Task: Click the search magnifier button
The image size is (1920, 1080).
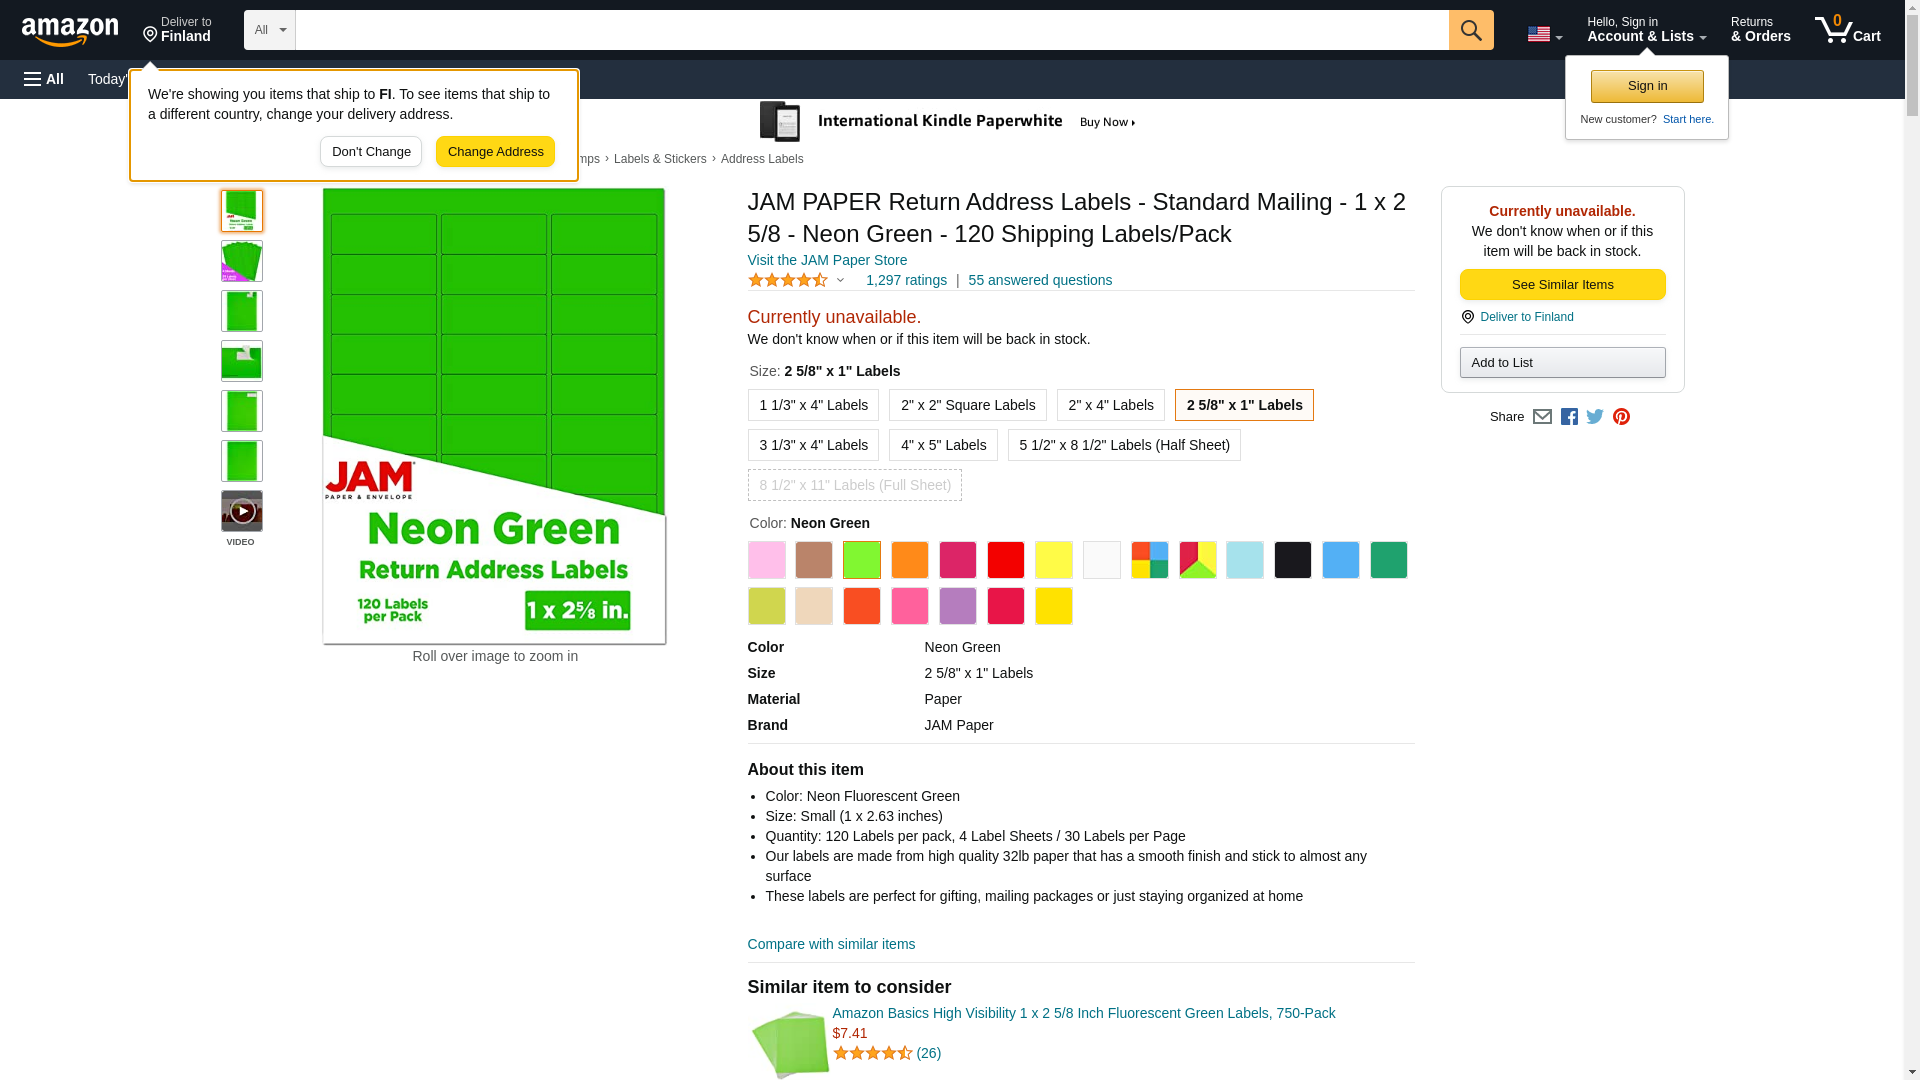Action: click(x=1470, y=30)
